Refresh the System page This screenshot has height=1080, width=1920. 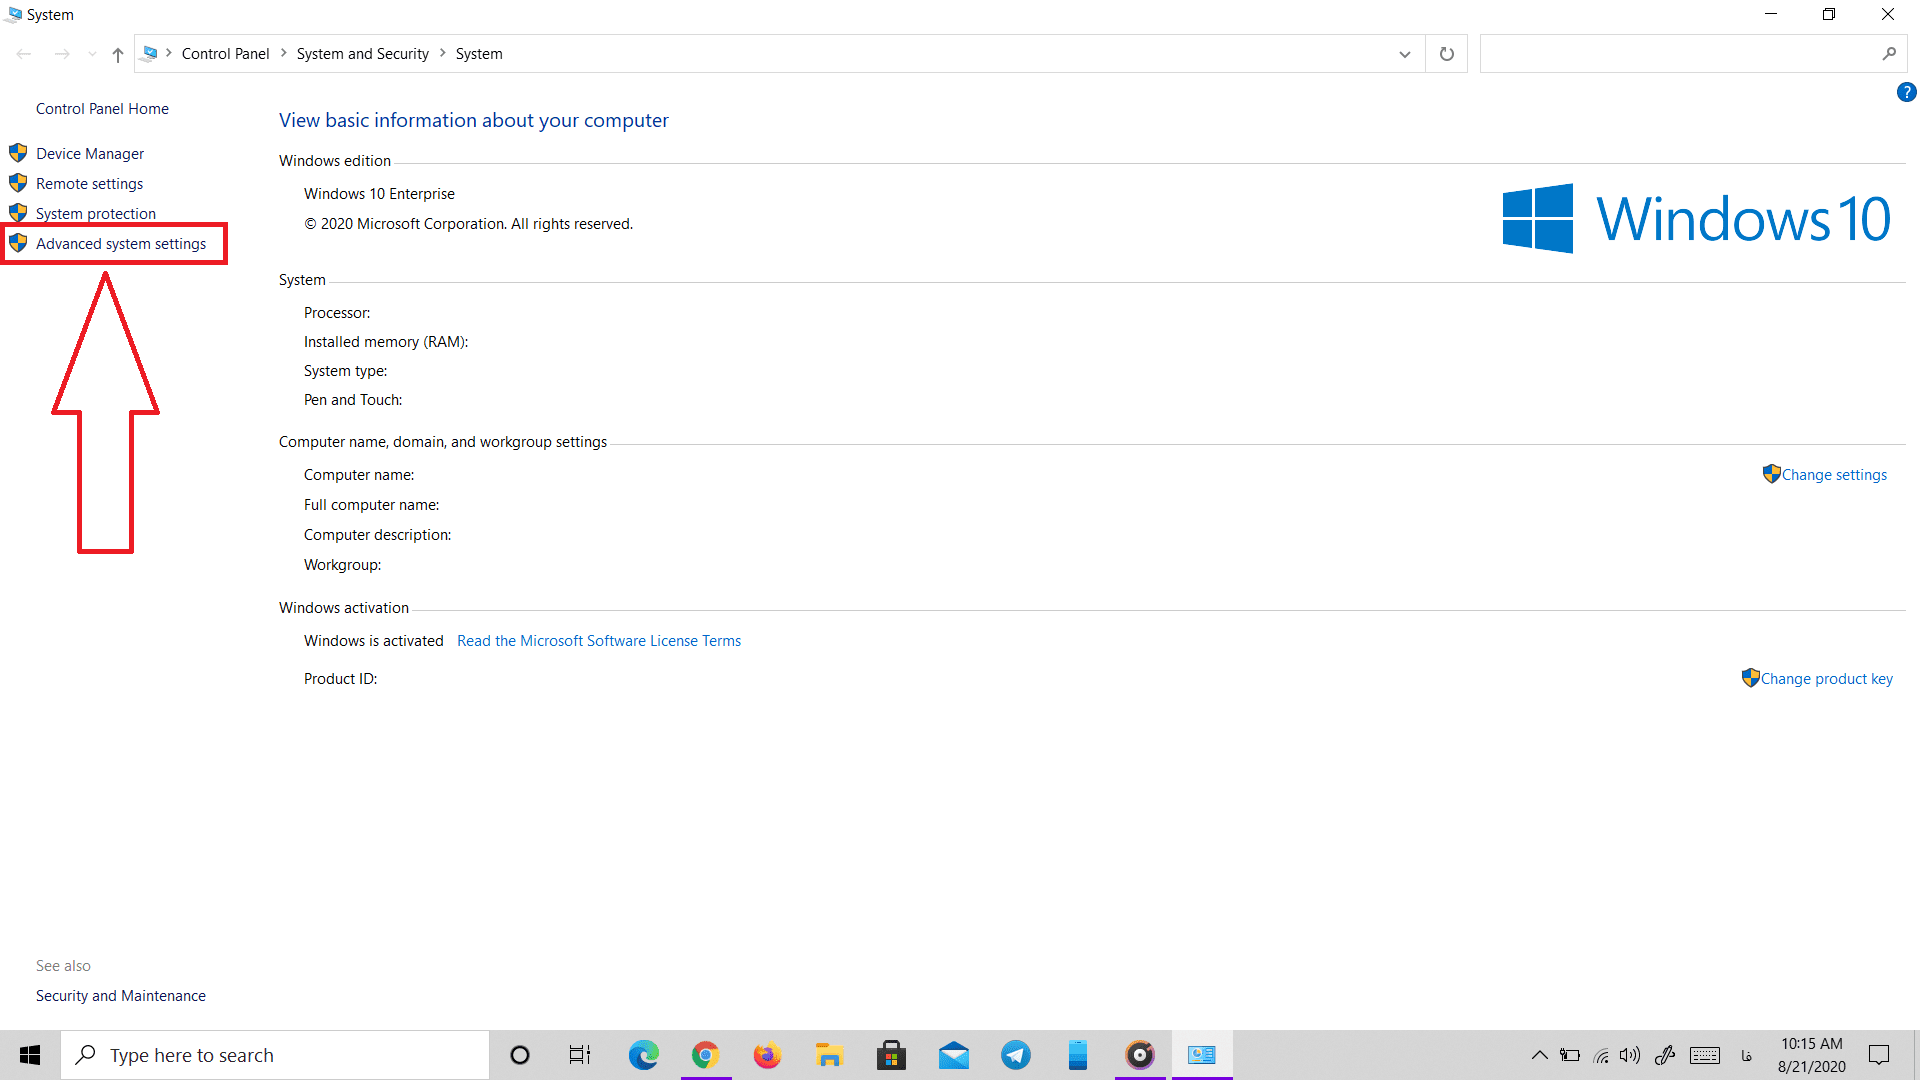1446,54
